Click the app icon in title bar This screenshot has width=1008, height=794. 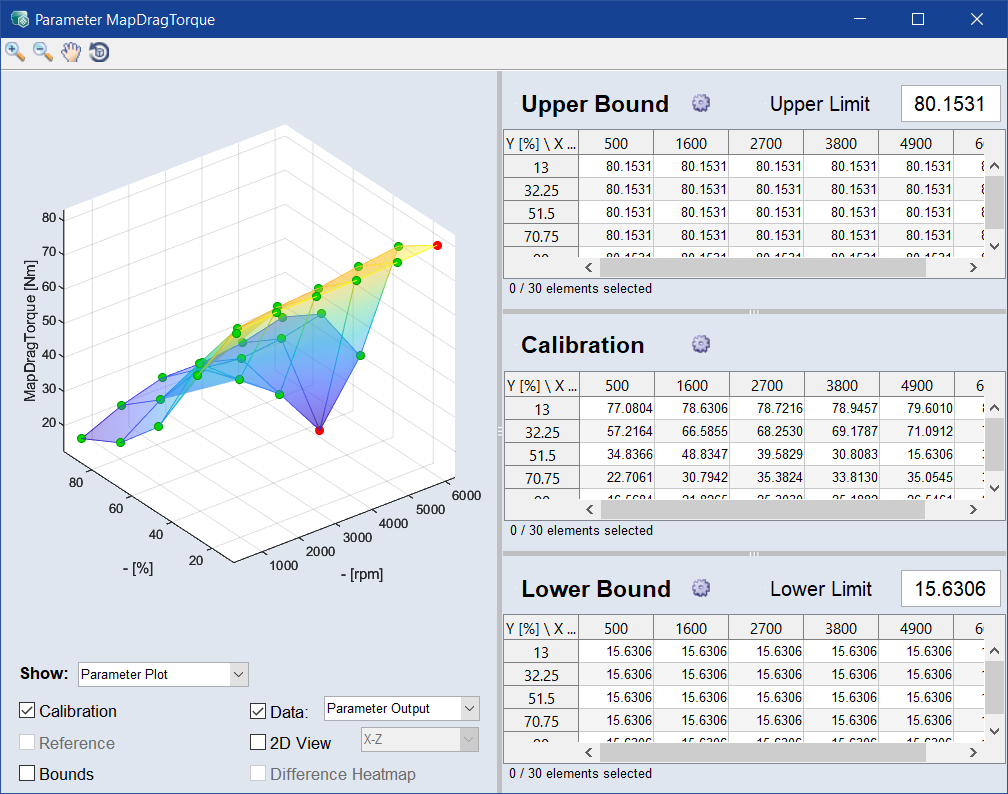pyautogui.click(x=18, y=19)
